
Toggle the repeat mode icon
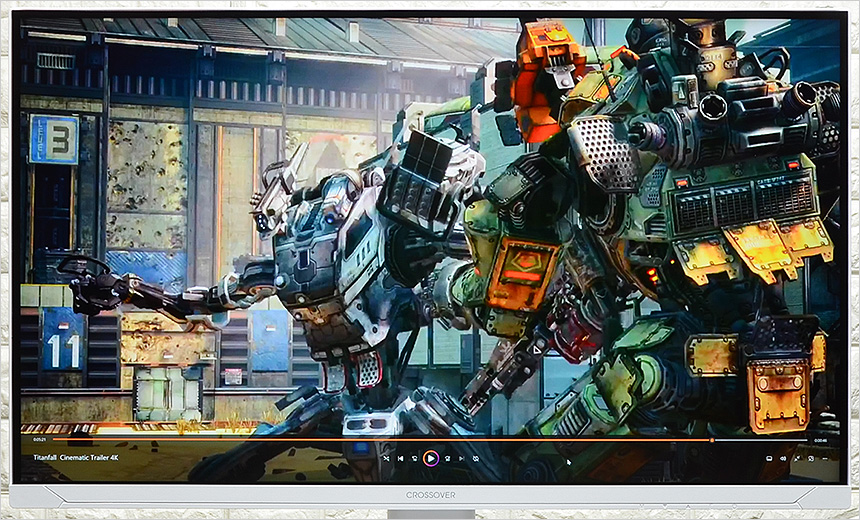(x=476, y=458)
